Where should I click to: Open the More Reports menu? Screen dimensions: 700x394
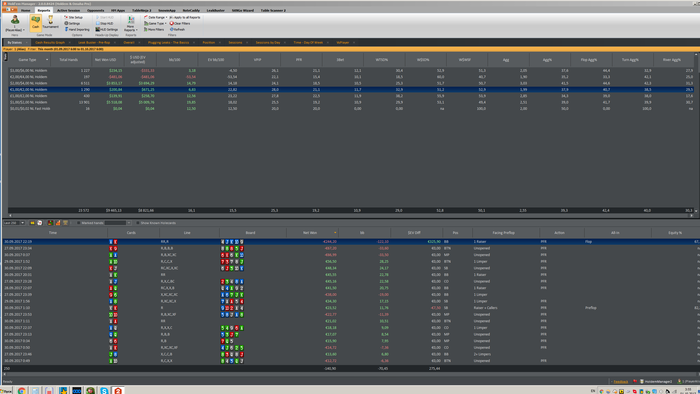[131, 24]
